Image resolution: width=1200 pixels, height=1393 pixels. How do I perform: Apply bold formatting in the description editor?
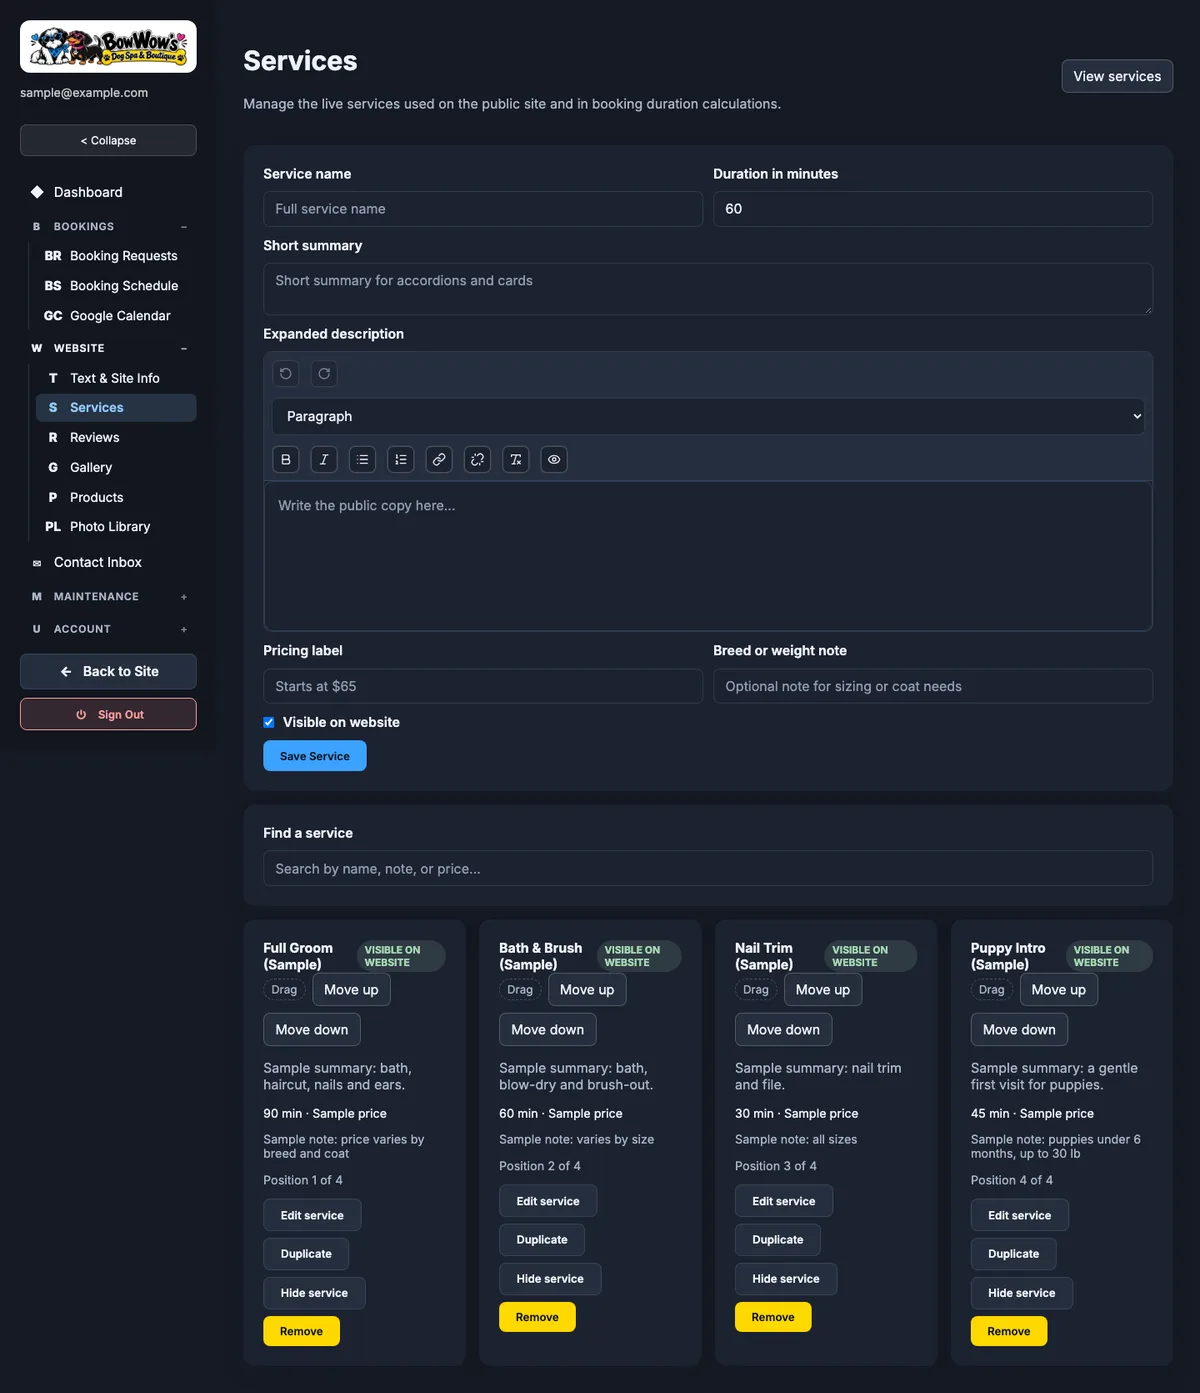click(286, 459)
